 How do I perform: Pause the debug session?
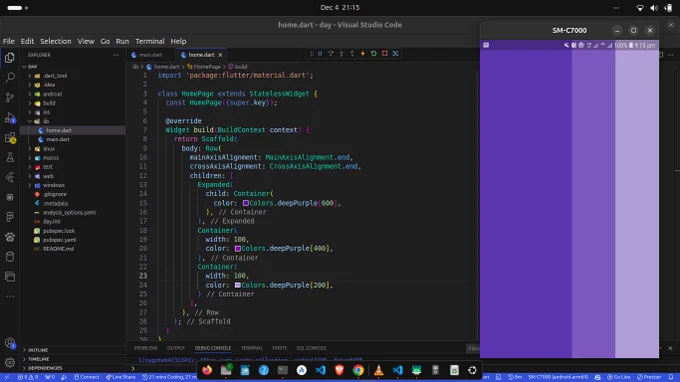[x=320, y=54]
